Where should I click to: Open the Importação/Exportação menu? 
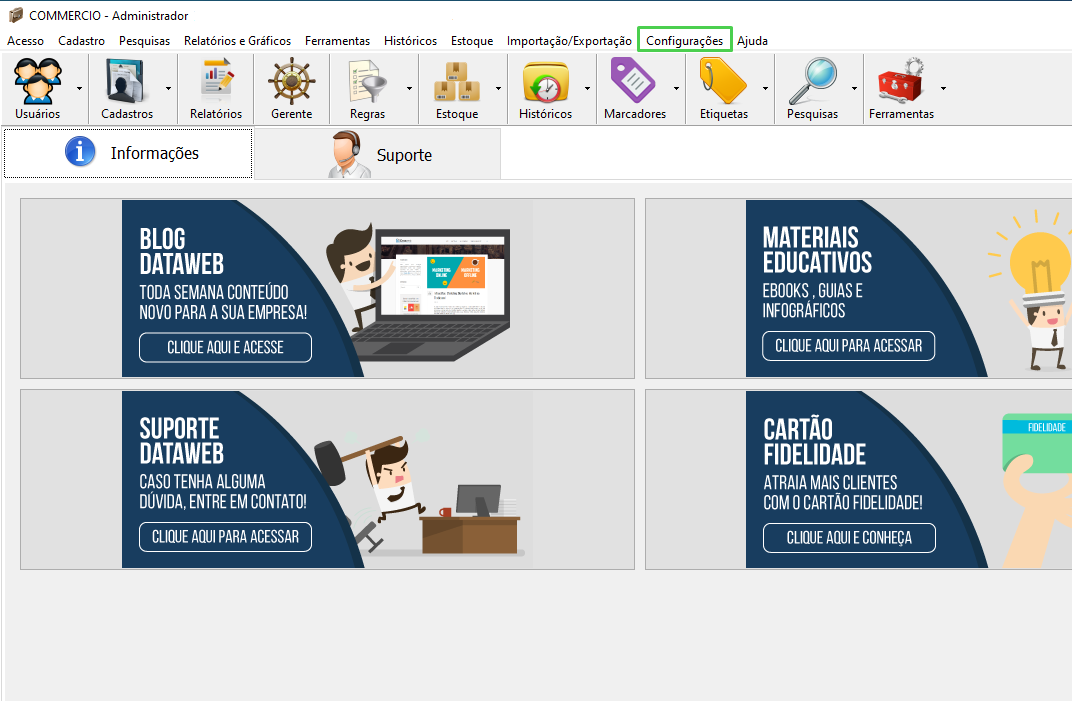coord(569,41)
